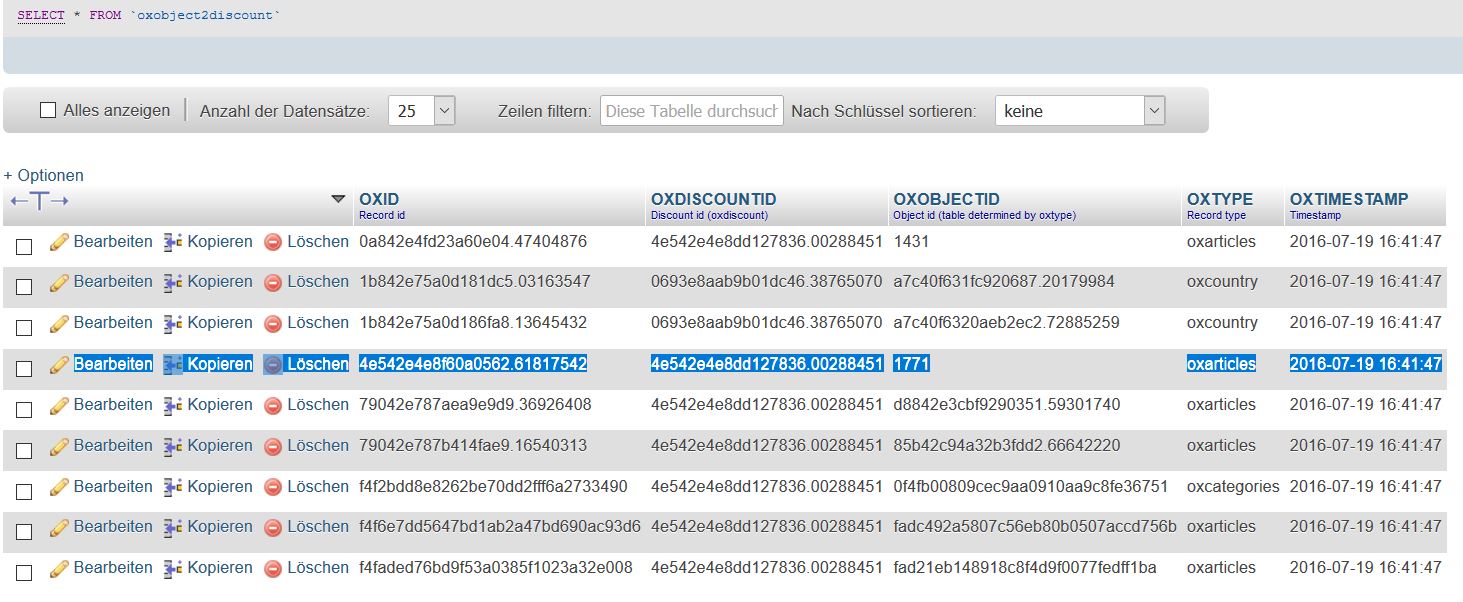
Task: Select cell 'd8842e3cbf9290351.59301740'
Action: tap(1007, 405)
